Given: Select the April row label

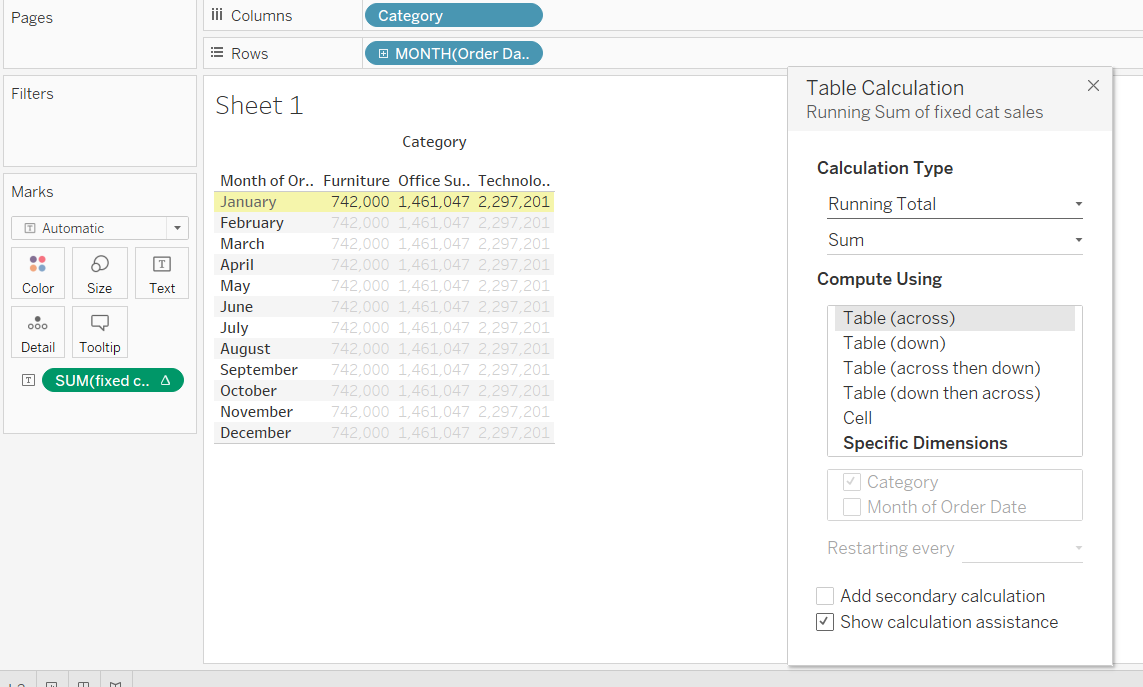Looking at the screenshot, I should tap(237, 265).
